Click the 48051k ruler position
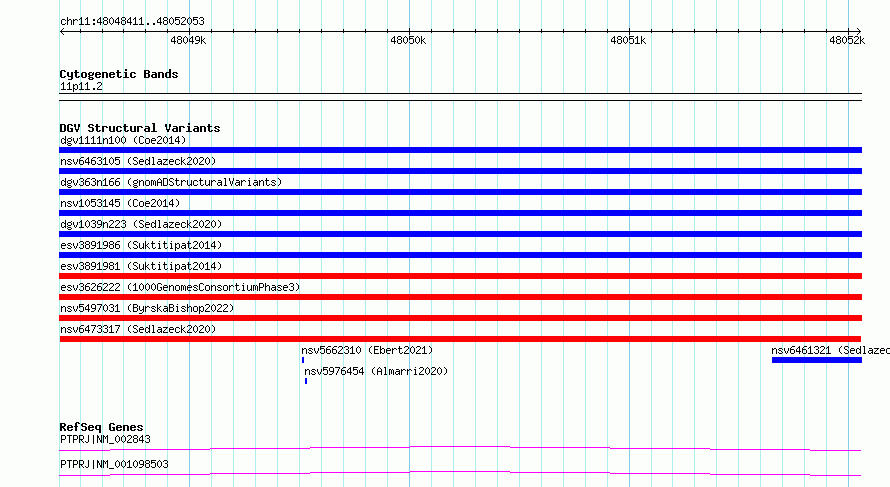This screenshot has width=890, height=487. (x=628, y=40)
